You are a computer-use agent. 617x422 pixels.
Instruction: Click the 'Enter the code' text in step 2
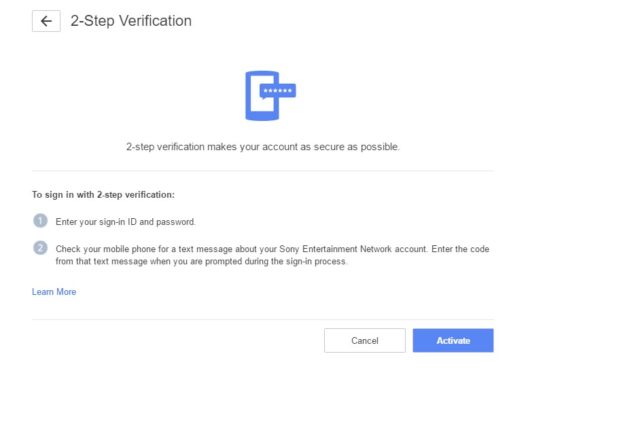click(461, 248)
